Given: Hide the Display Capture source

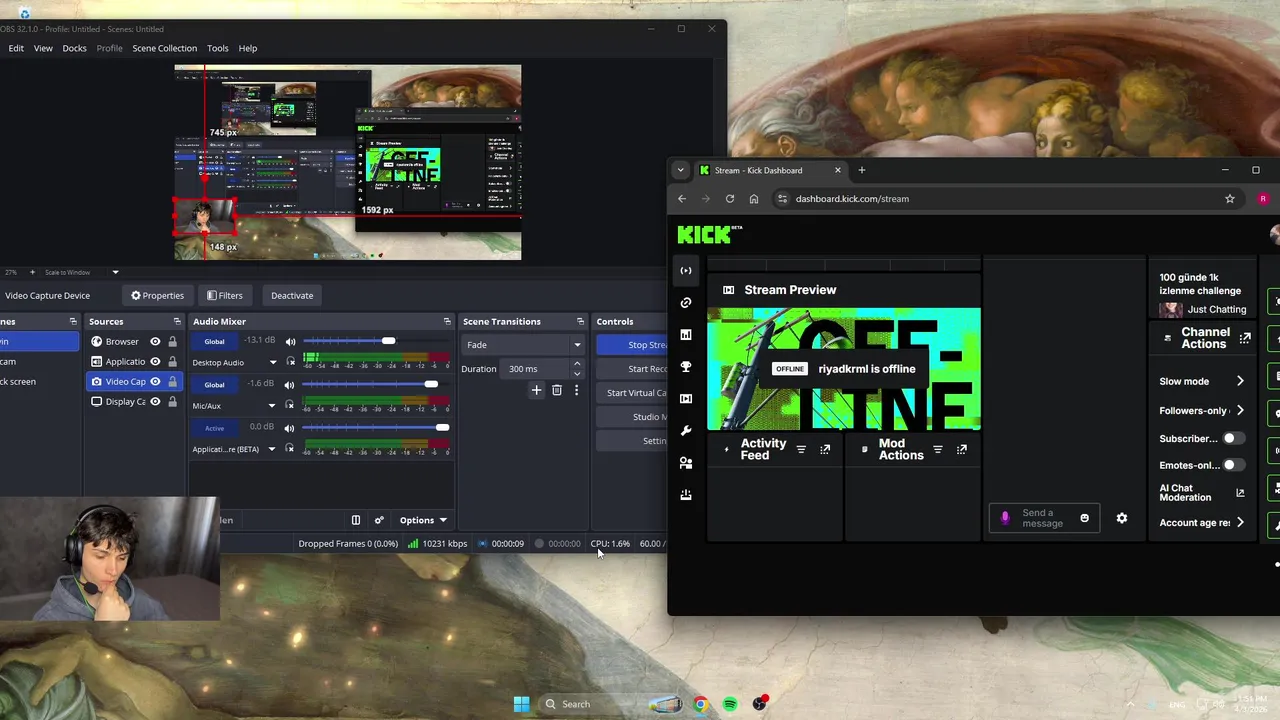Looking at the screenshot, I should pos(155,401).
